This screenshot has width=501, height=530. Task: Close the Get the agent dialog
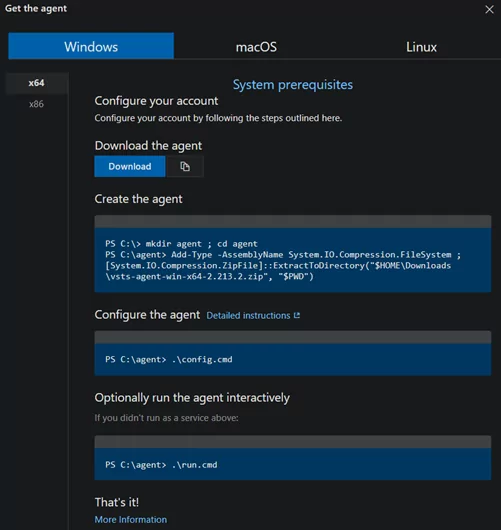489,9
